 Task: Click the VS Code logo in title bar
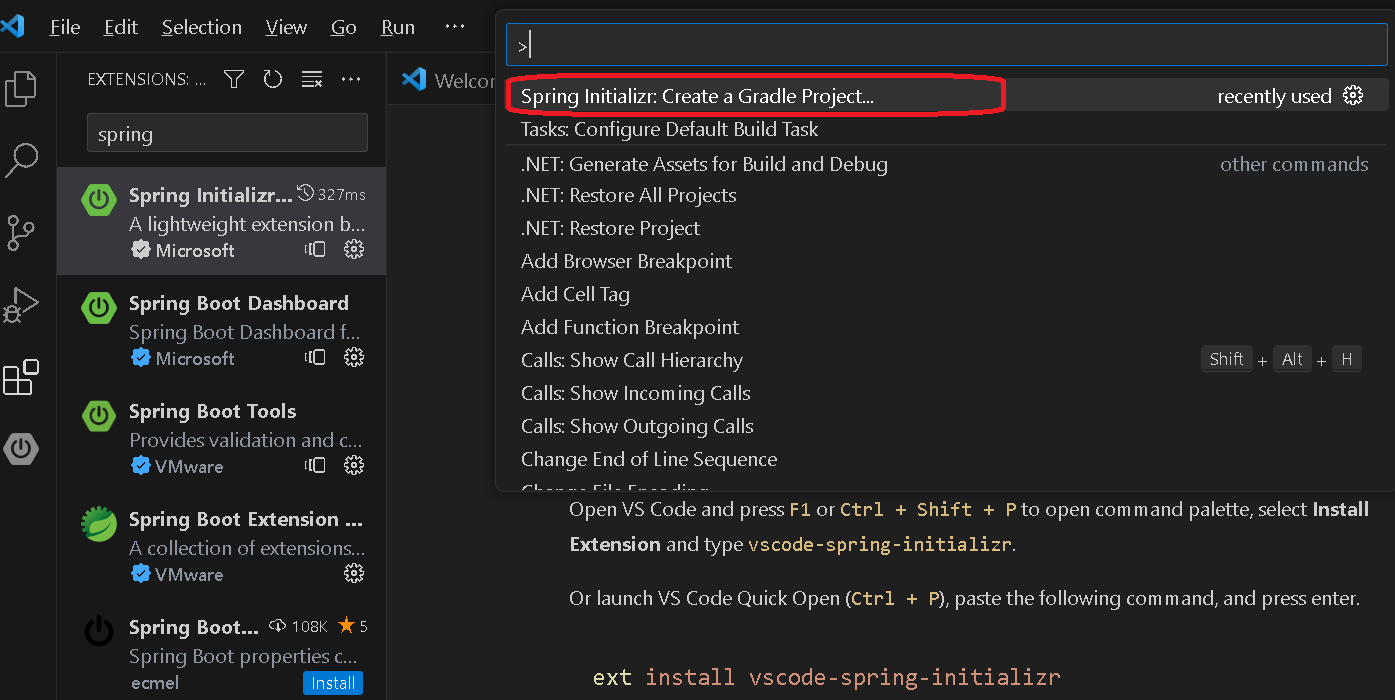click(12, 27)
